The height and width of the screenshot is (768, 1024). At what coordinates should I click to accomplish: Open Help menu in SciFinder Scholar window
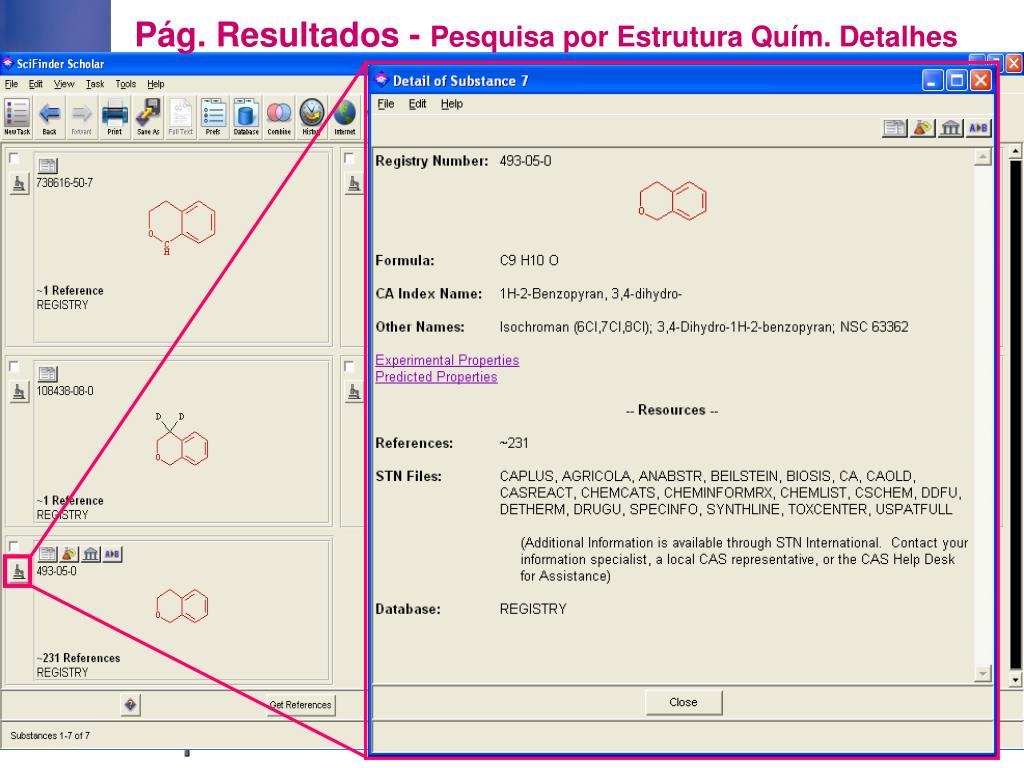[x=155, y=84]
